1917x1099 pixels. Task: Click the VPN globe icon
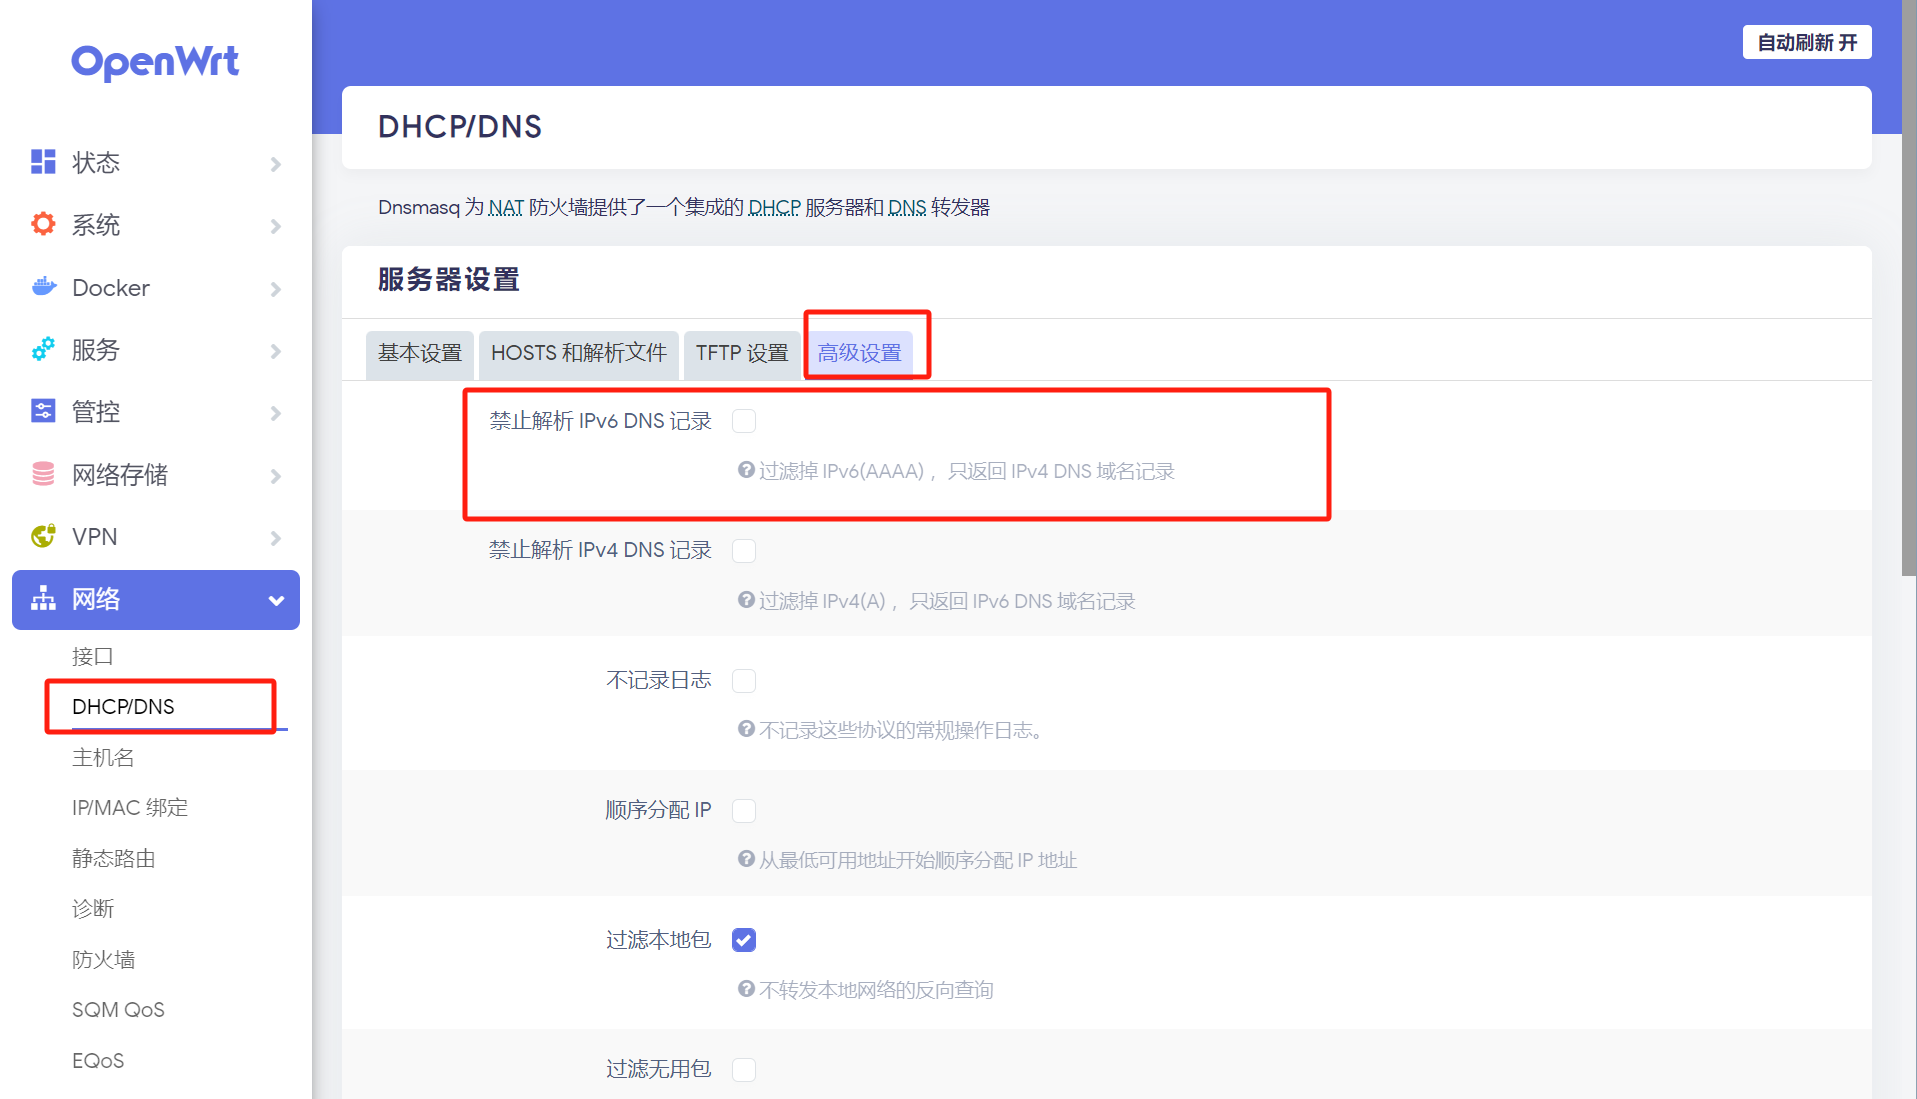click(x=43, y=536)
